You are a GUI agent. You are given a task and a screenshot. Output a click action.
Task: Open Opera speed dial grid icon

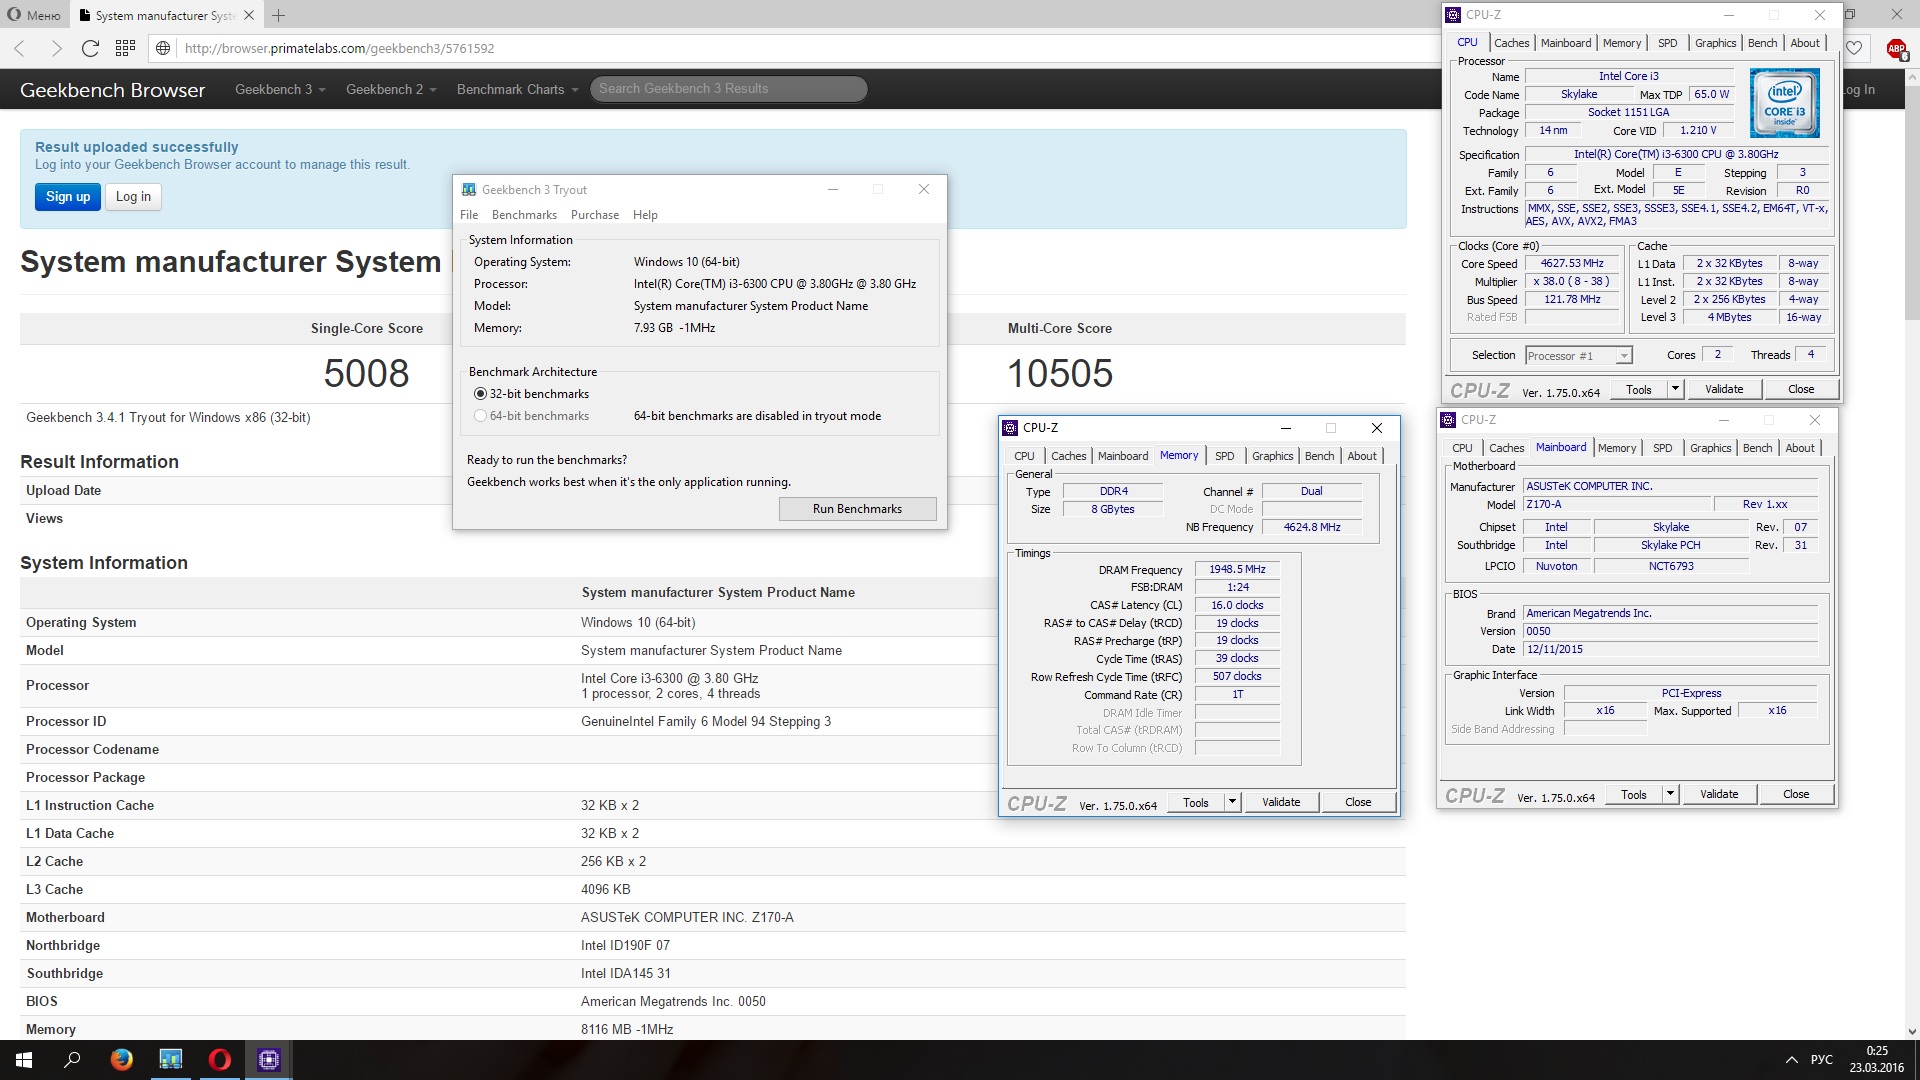pyautogui.click(x=125, y=48)
